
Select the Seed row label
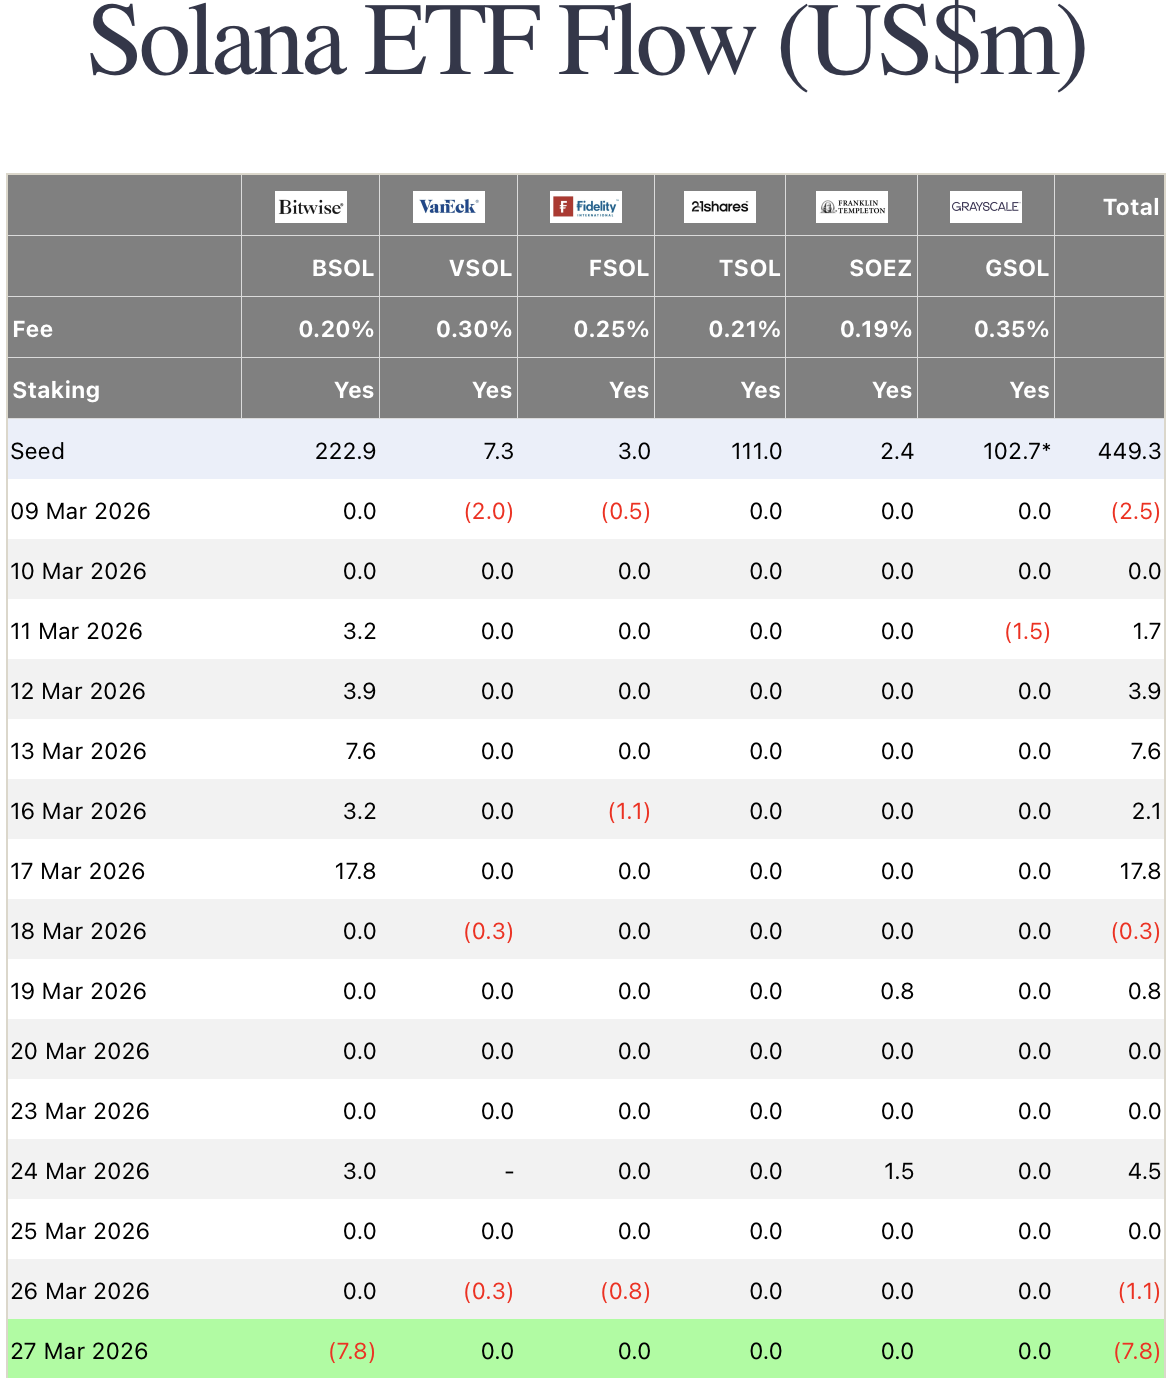pyautogui.click(x=38, y=451)
